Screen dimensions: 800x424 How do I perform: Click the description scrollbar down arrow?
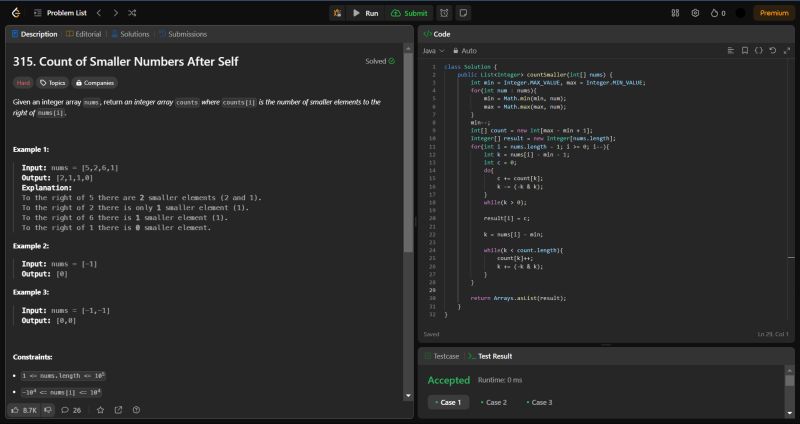[x=408, y=395]
